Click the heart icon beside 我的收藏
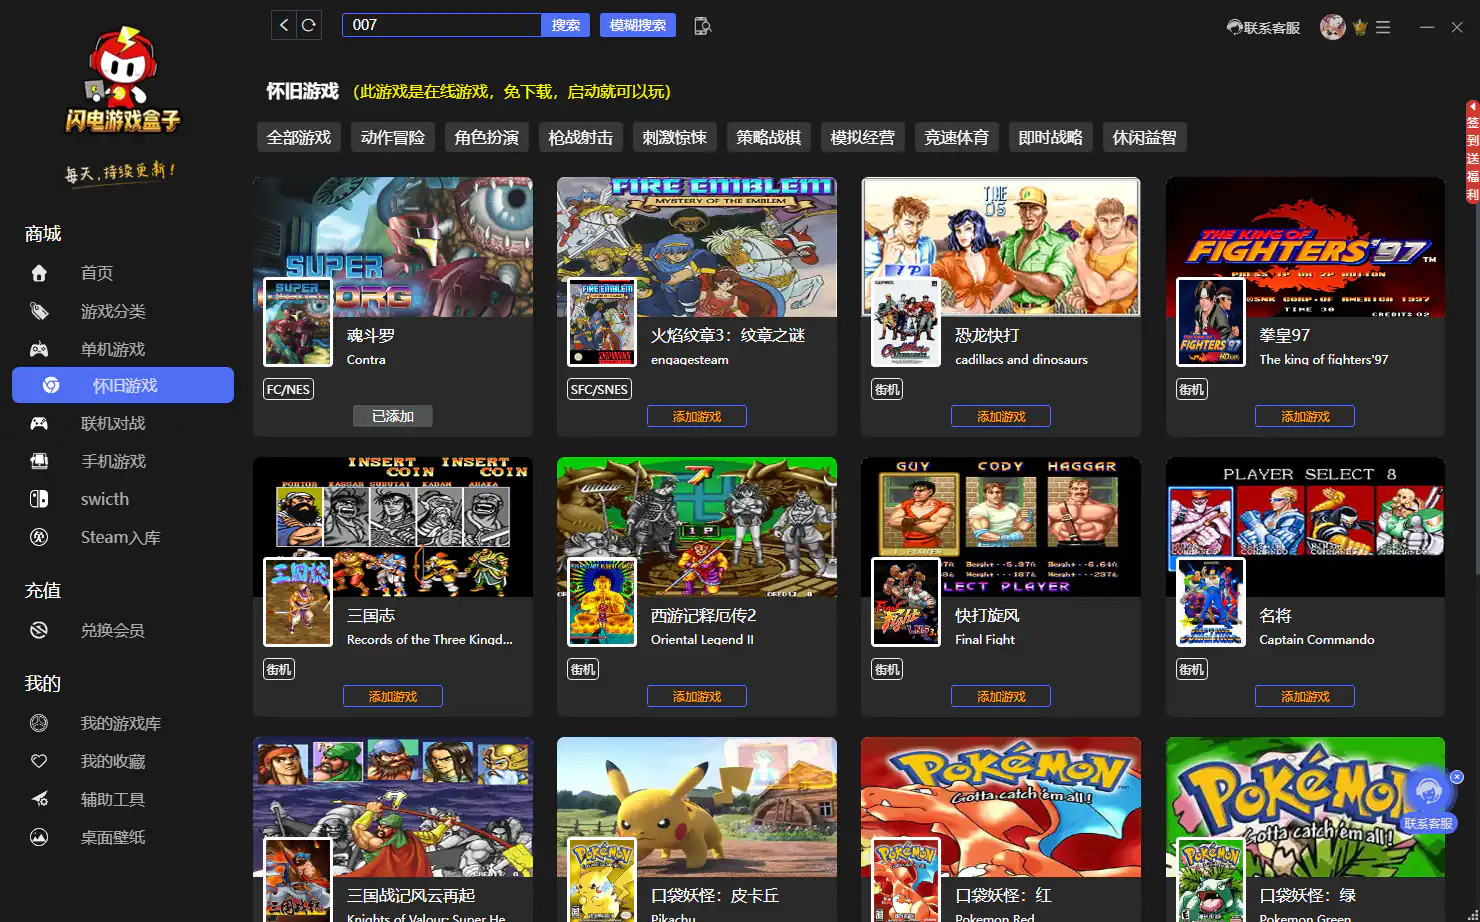 [x=39, y=762]
